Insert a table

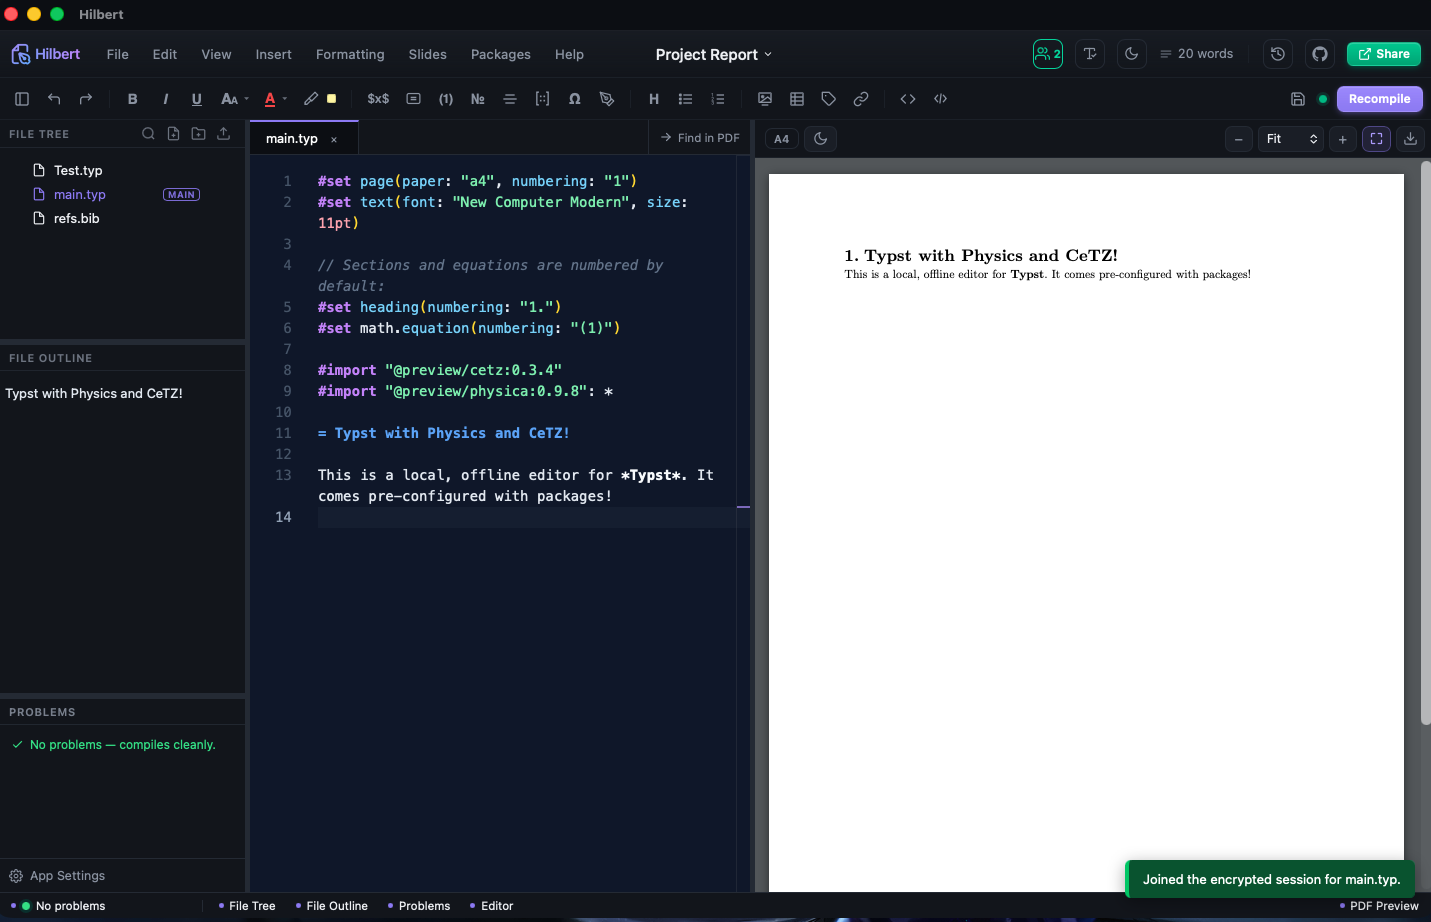(797, 99)
